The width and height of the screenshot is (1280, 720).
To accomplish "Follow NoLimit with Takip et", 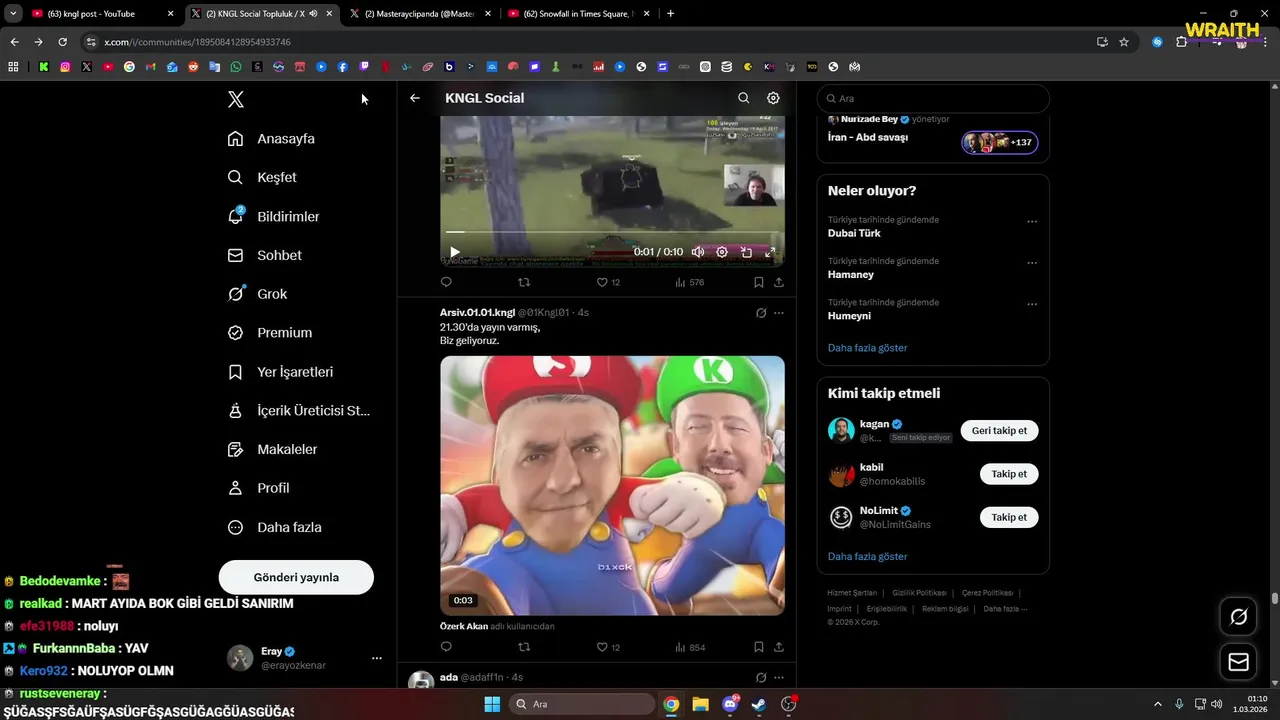I will (x=1009, y=517).
